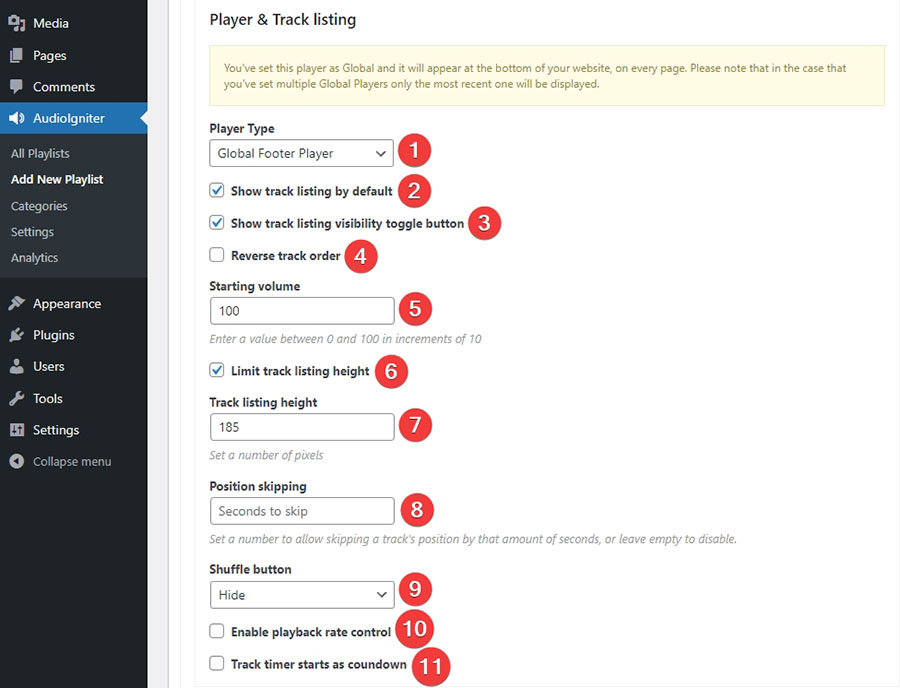
Task: Click the Tools wrench icon
Action: [17, 398]
